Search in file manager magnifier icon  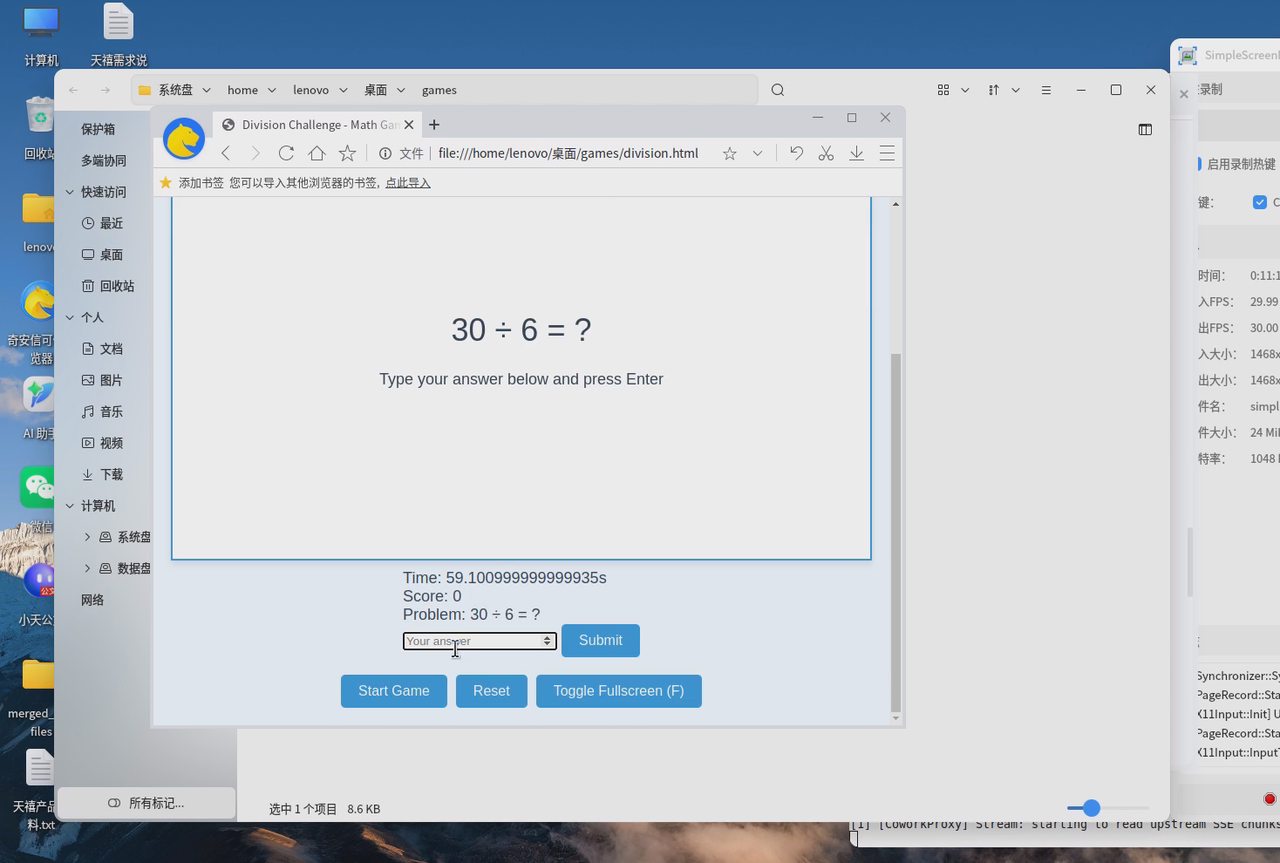tap(778, 90)
